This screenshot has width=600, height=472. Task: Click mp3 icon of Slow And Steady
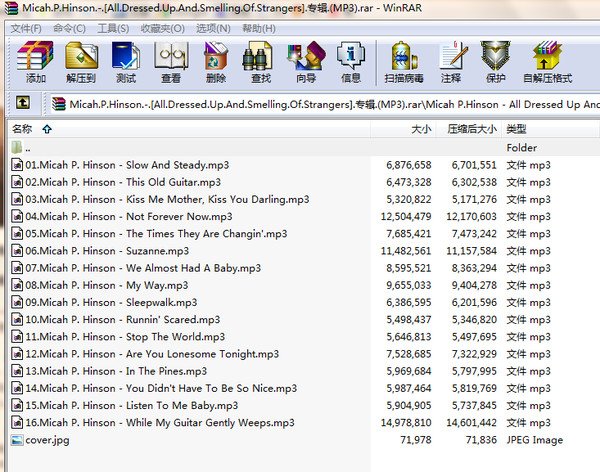[17, 165]
